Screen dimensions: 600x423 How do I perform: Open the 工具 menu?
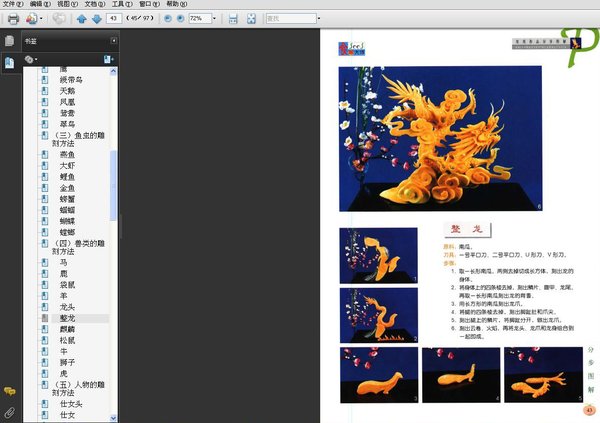pyautogui.click(x=118, y=4)
